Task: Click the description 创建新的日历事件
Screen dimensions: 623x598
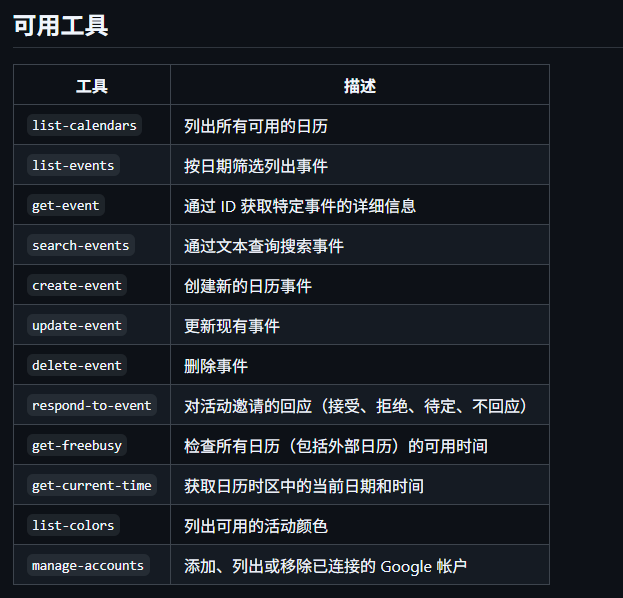Action: tap(248, 286)
